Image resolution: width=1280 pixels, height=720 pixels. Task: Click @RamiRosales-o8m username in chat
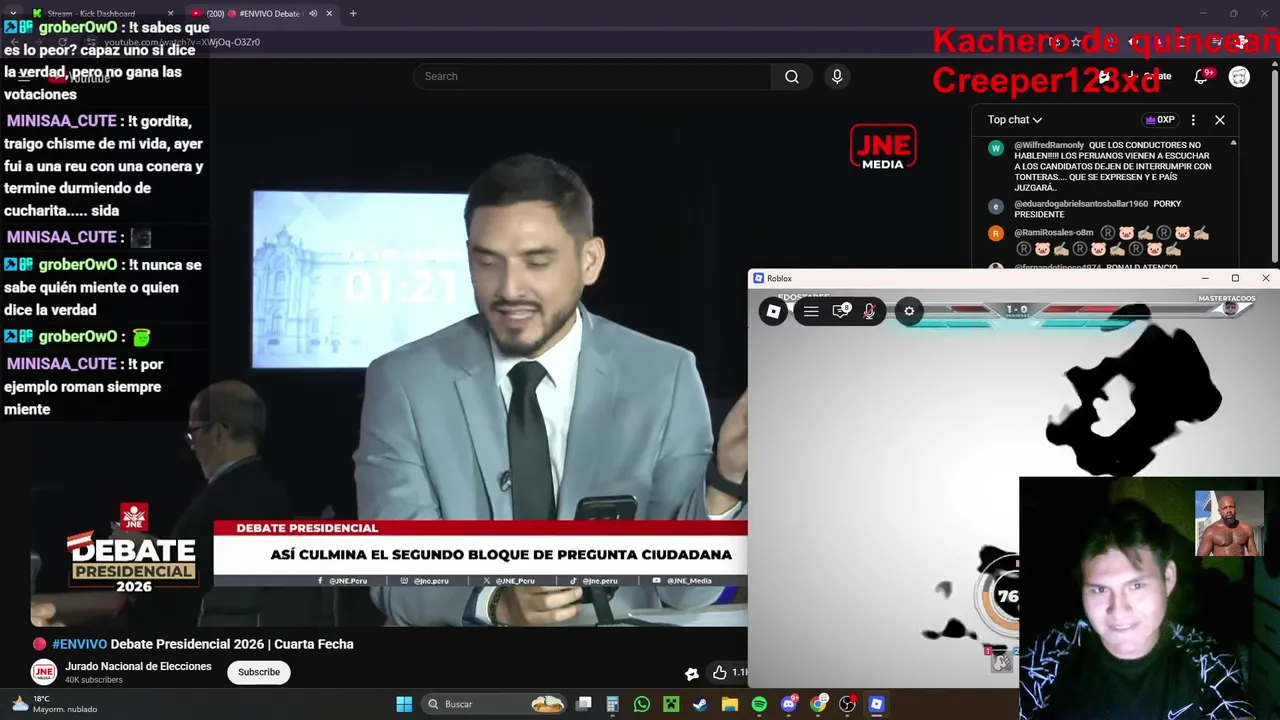coord(1054,233)
